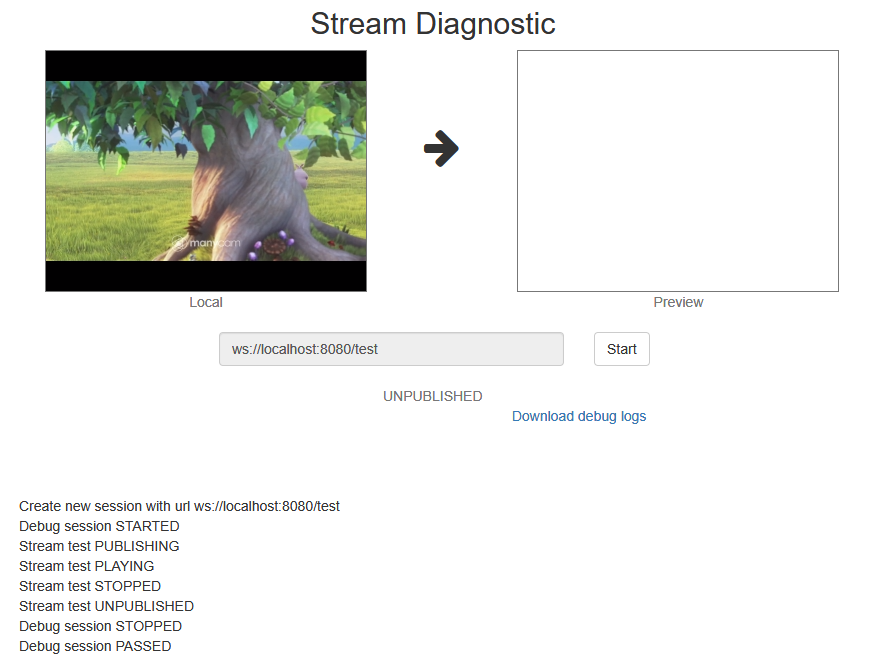Click the 'Stream test PUBLISHING' log entry

coord(99,546)
